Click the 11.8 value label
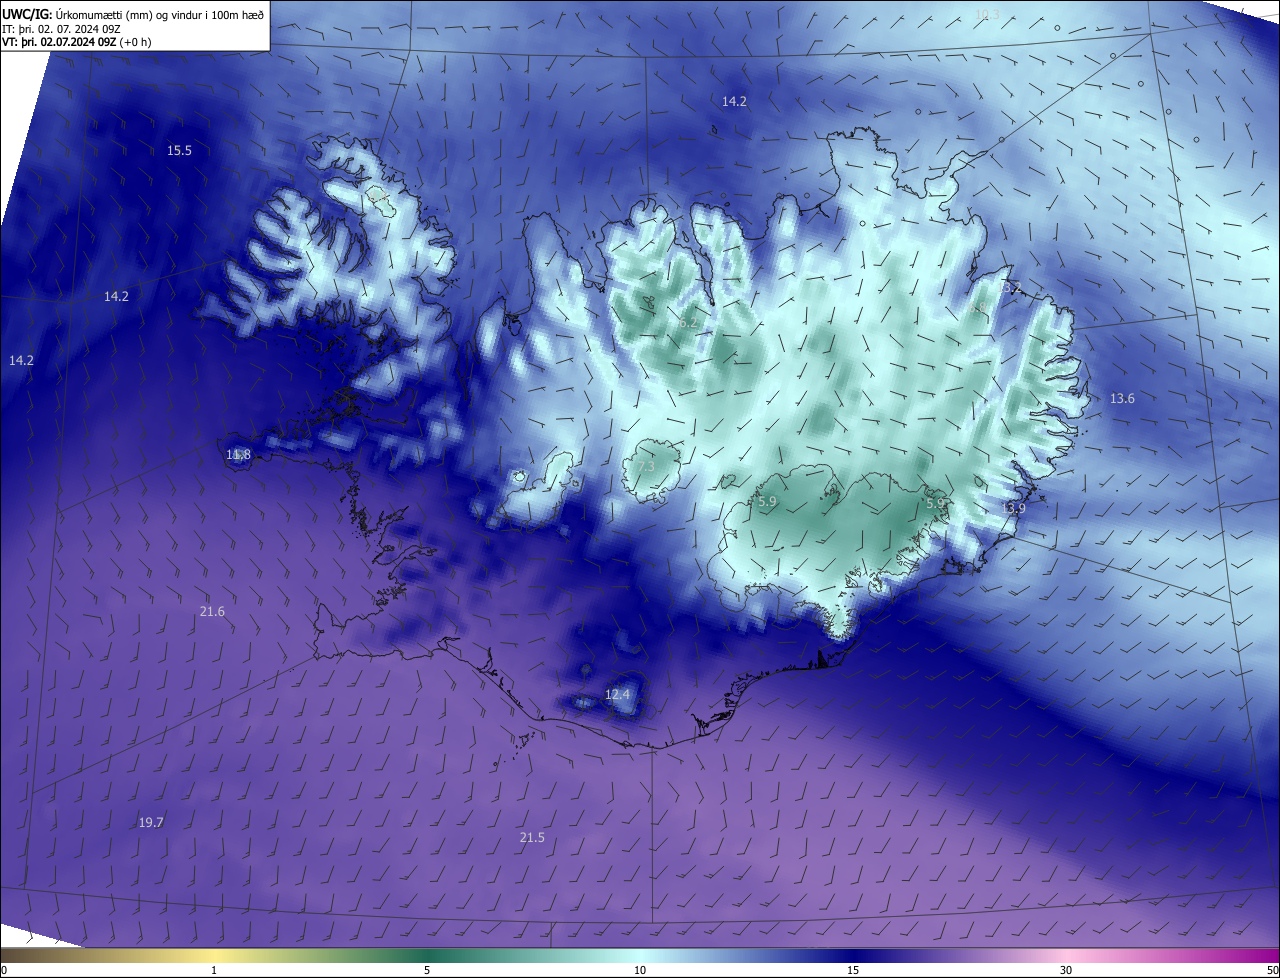The width and height of the screenshot is (1280, 978). 238,455
